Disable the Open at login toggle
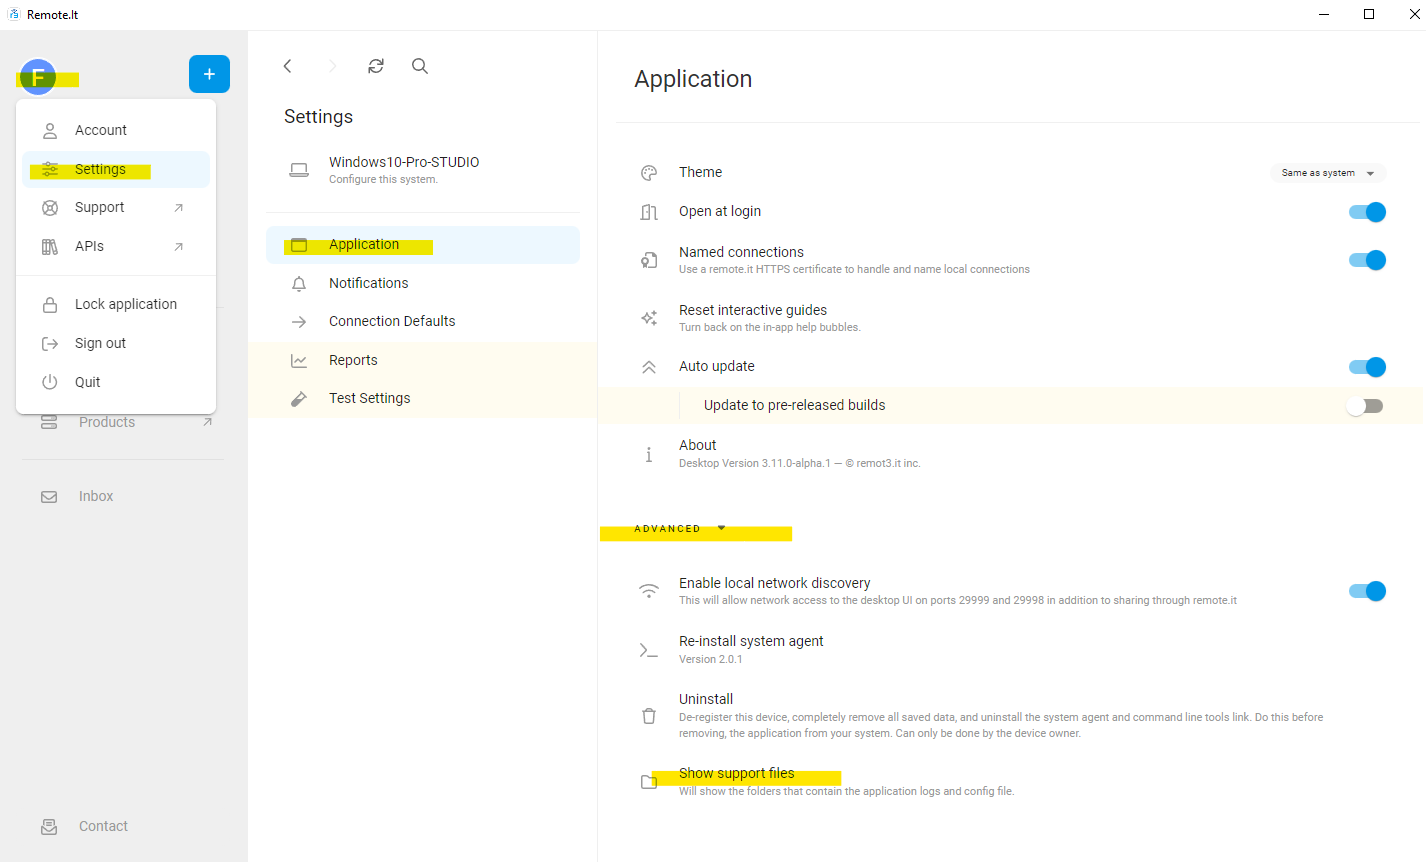 1367,212
